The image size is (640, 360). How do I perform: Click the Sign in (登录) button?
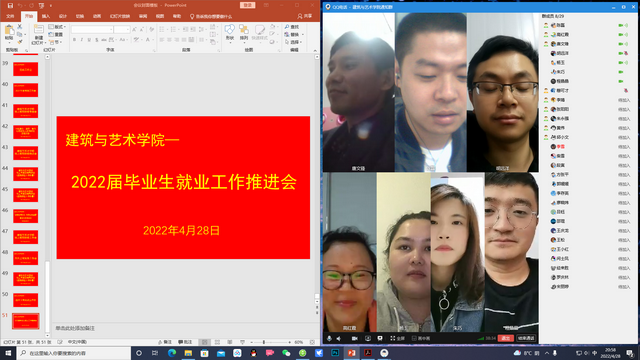point(247,5)
